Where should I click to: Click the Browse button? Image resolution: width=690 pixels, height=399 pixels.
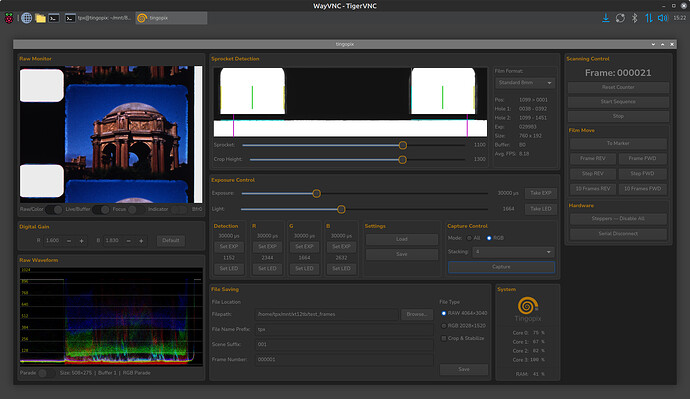(x=417, y=314)
